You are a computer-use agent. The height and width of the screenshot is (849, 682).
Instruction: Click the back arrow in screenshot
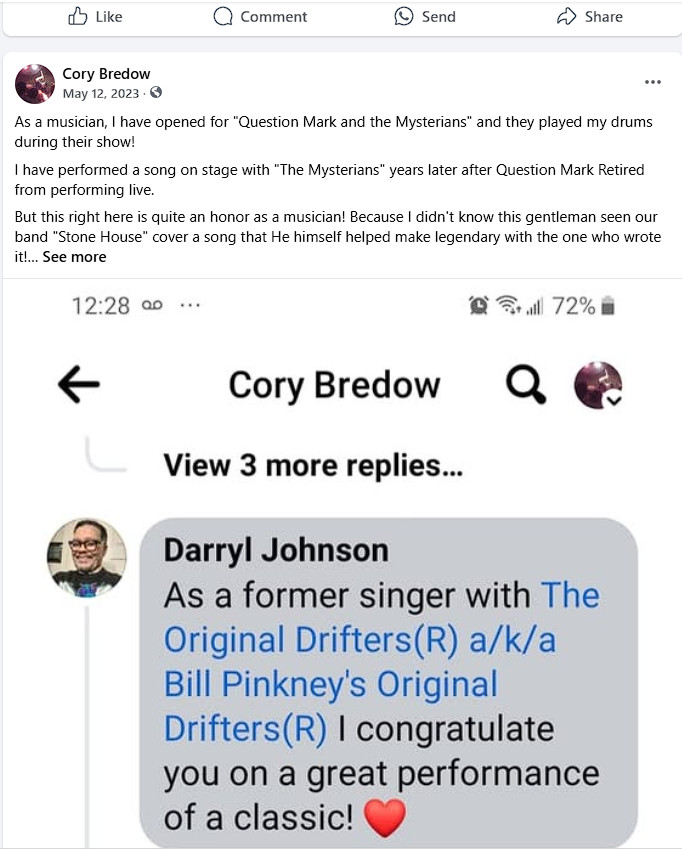pos(79,386)
